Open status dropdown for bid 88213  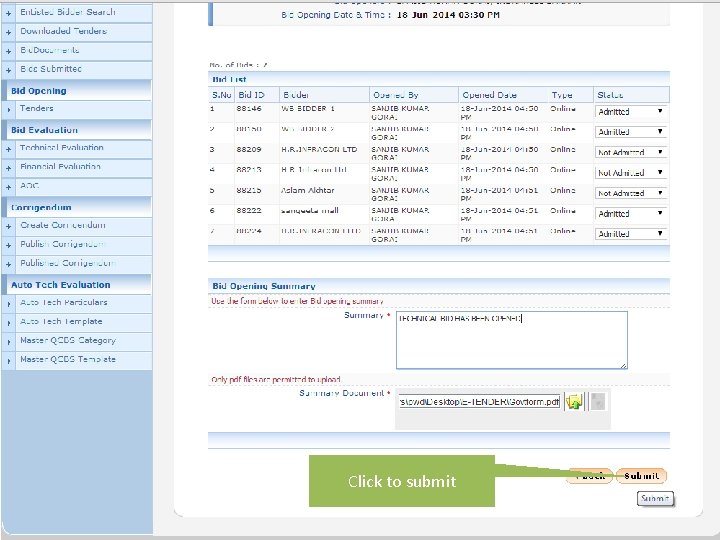pos(630,173)
